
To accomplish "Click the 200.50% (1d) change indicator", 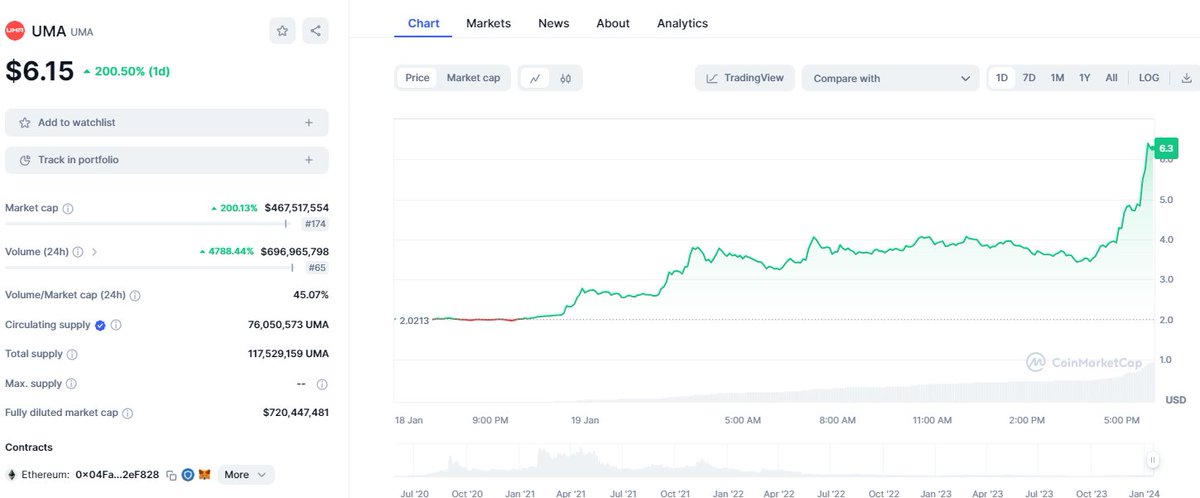I will pyautogui.click(x=125, y=72).
